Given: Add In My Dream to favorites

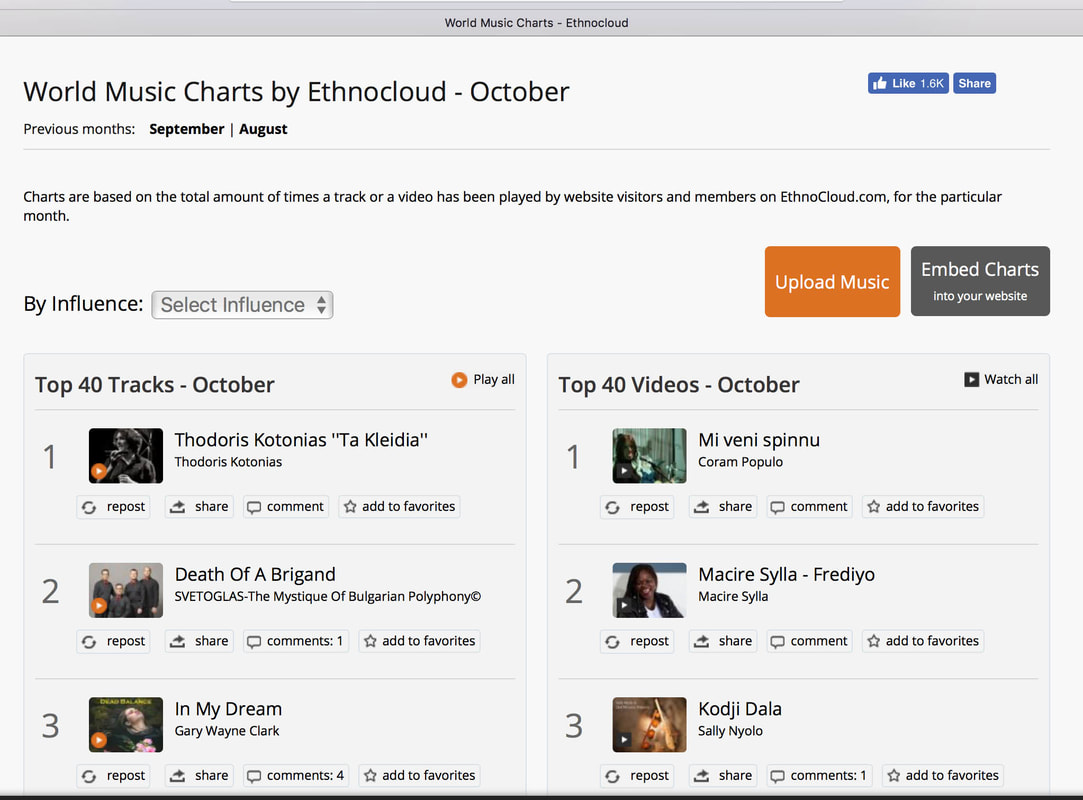Looking at the screenshot, I should pos(419,776).
